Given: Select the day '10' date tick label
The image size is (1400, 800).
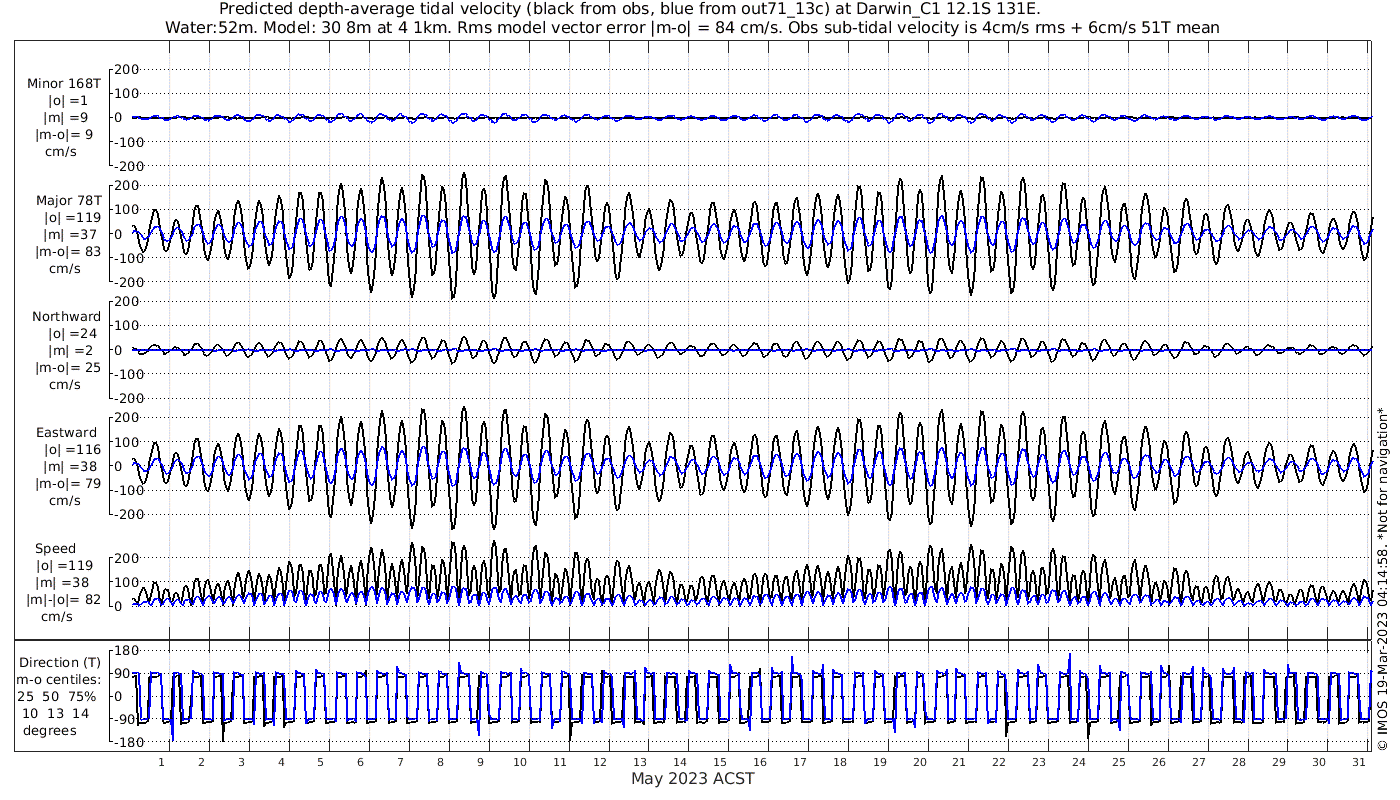Looking at the screenshot, I should 520,762.
